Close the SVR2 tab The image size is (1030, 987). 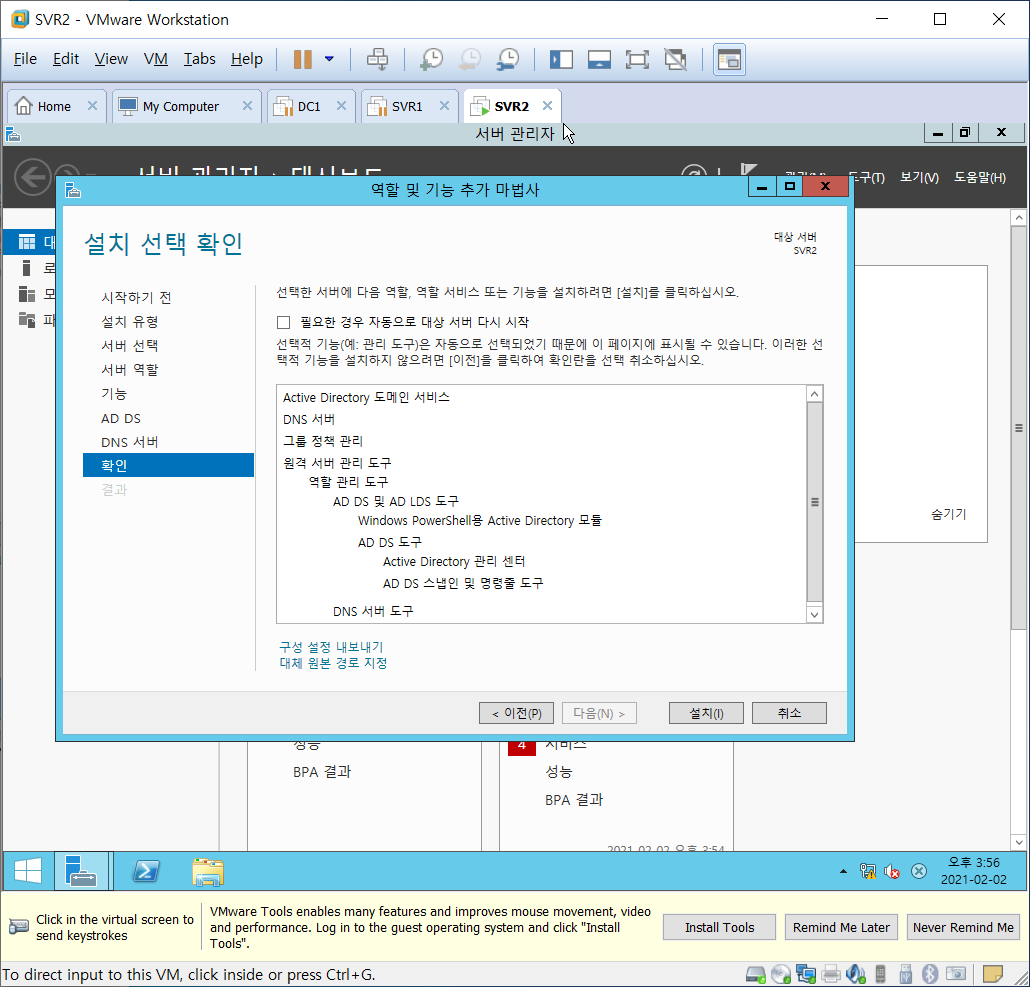(x=547, y=106)
